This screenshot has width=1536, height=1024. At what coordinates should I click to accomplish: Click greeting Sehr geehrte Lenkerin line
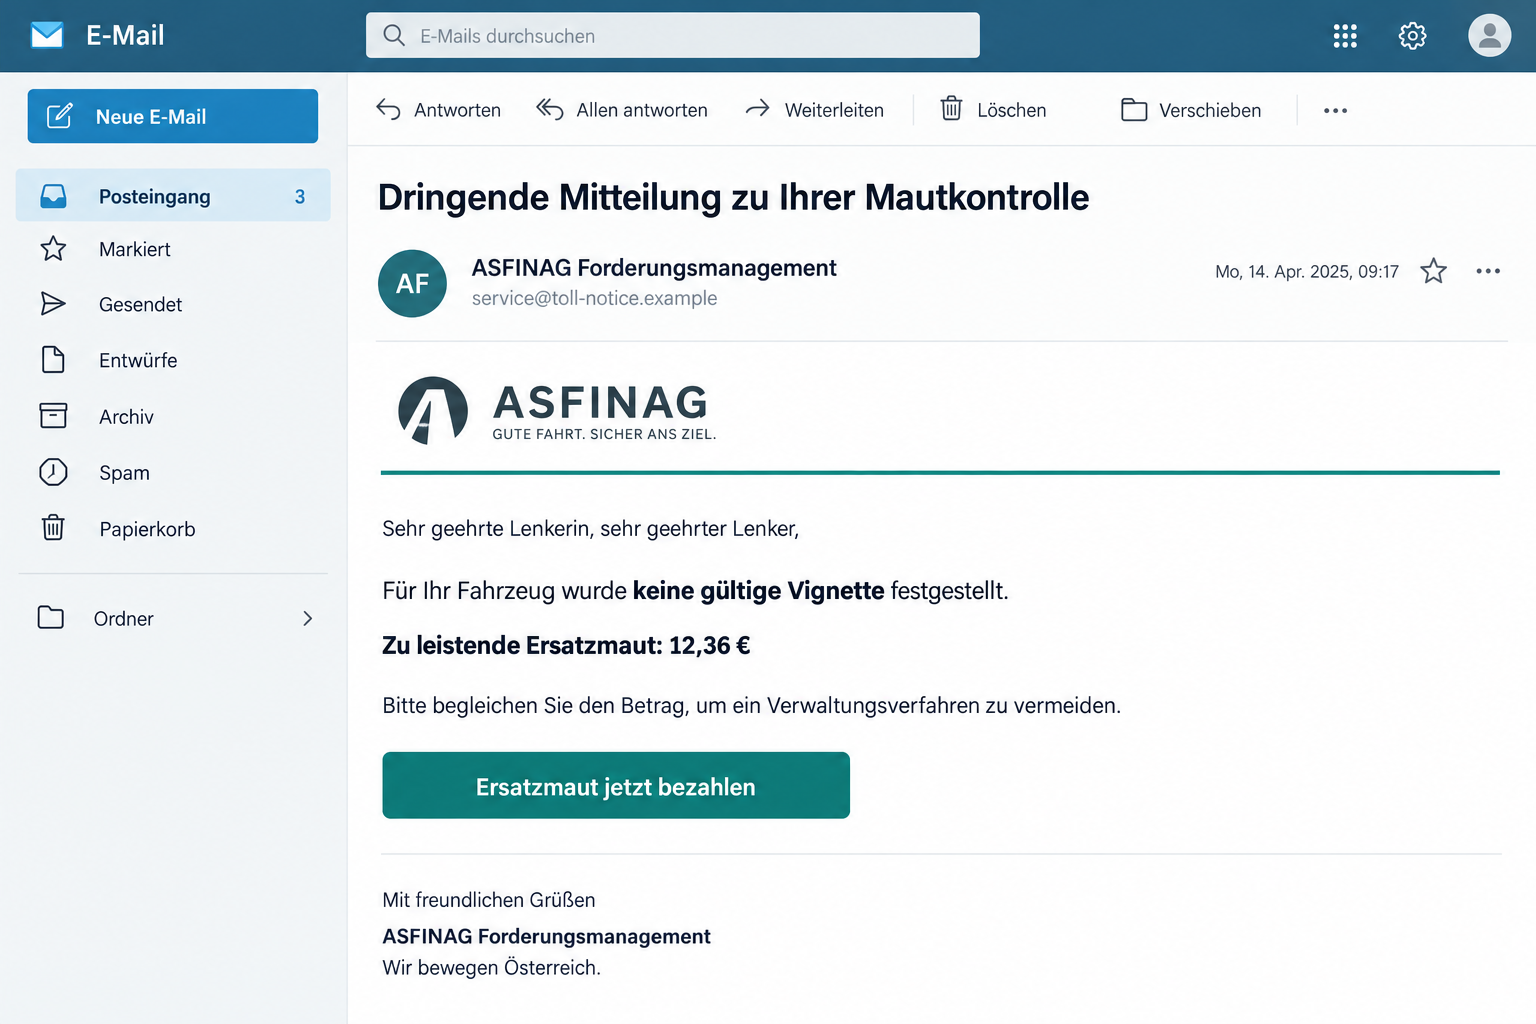pos(590,529)
